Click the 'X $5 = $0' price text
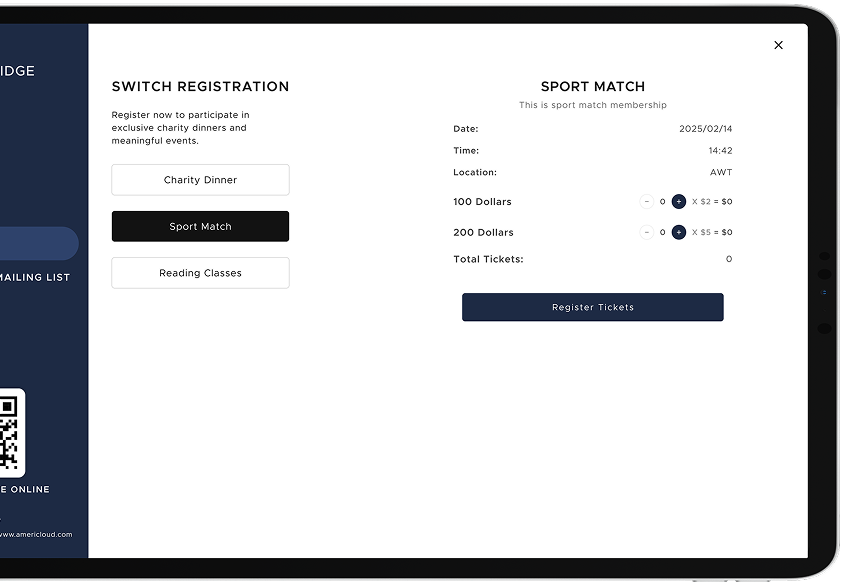This screenshot has height=582, width=845. 712,232
